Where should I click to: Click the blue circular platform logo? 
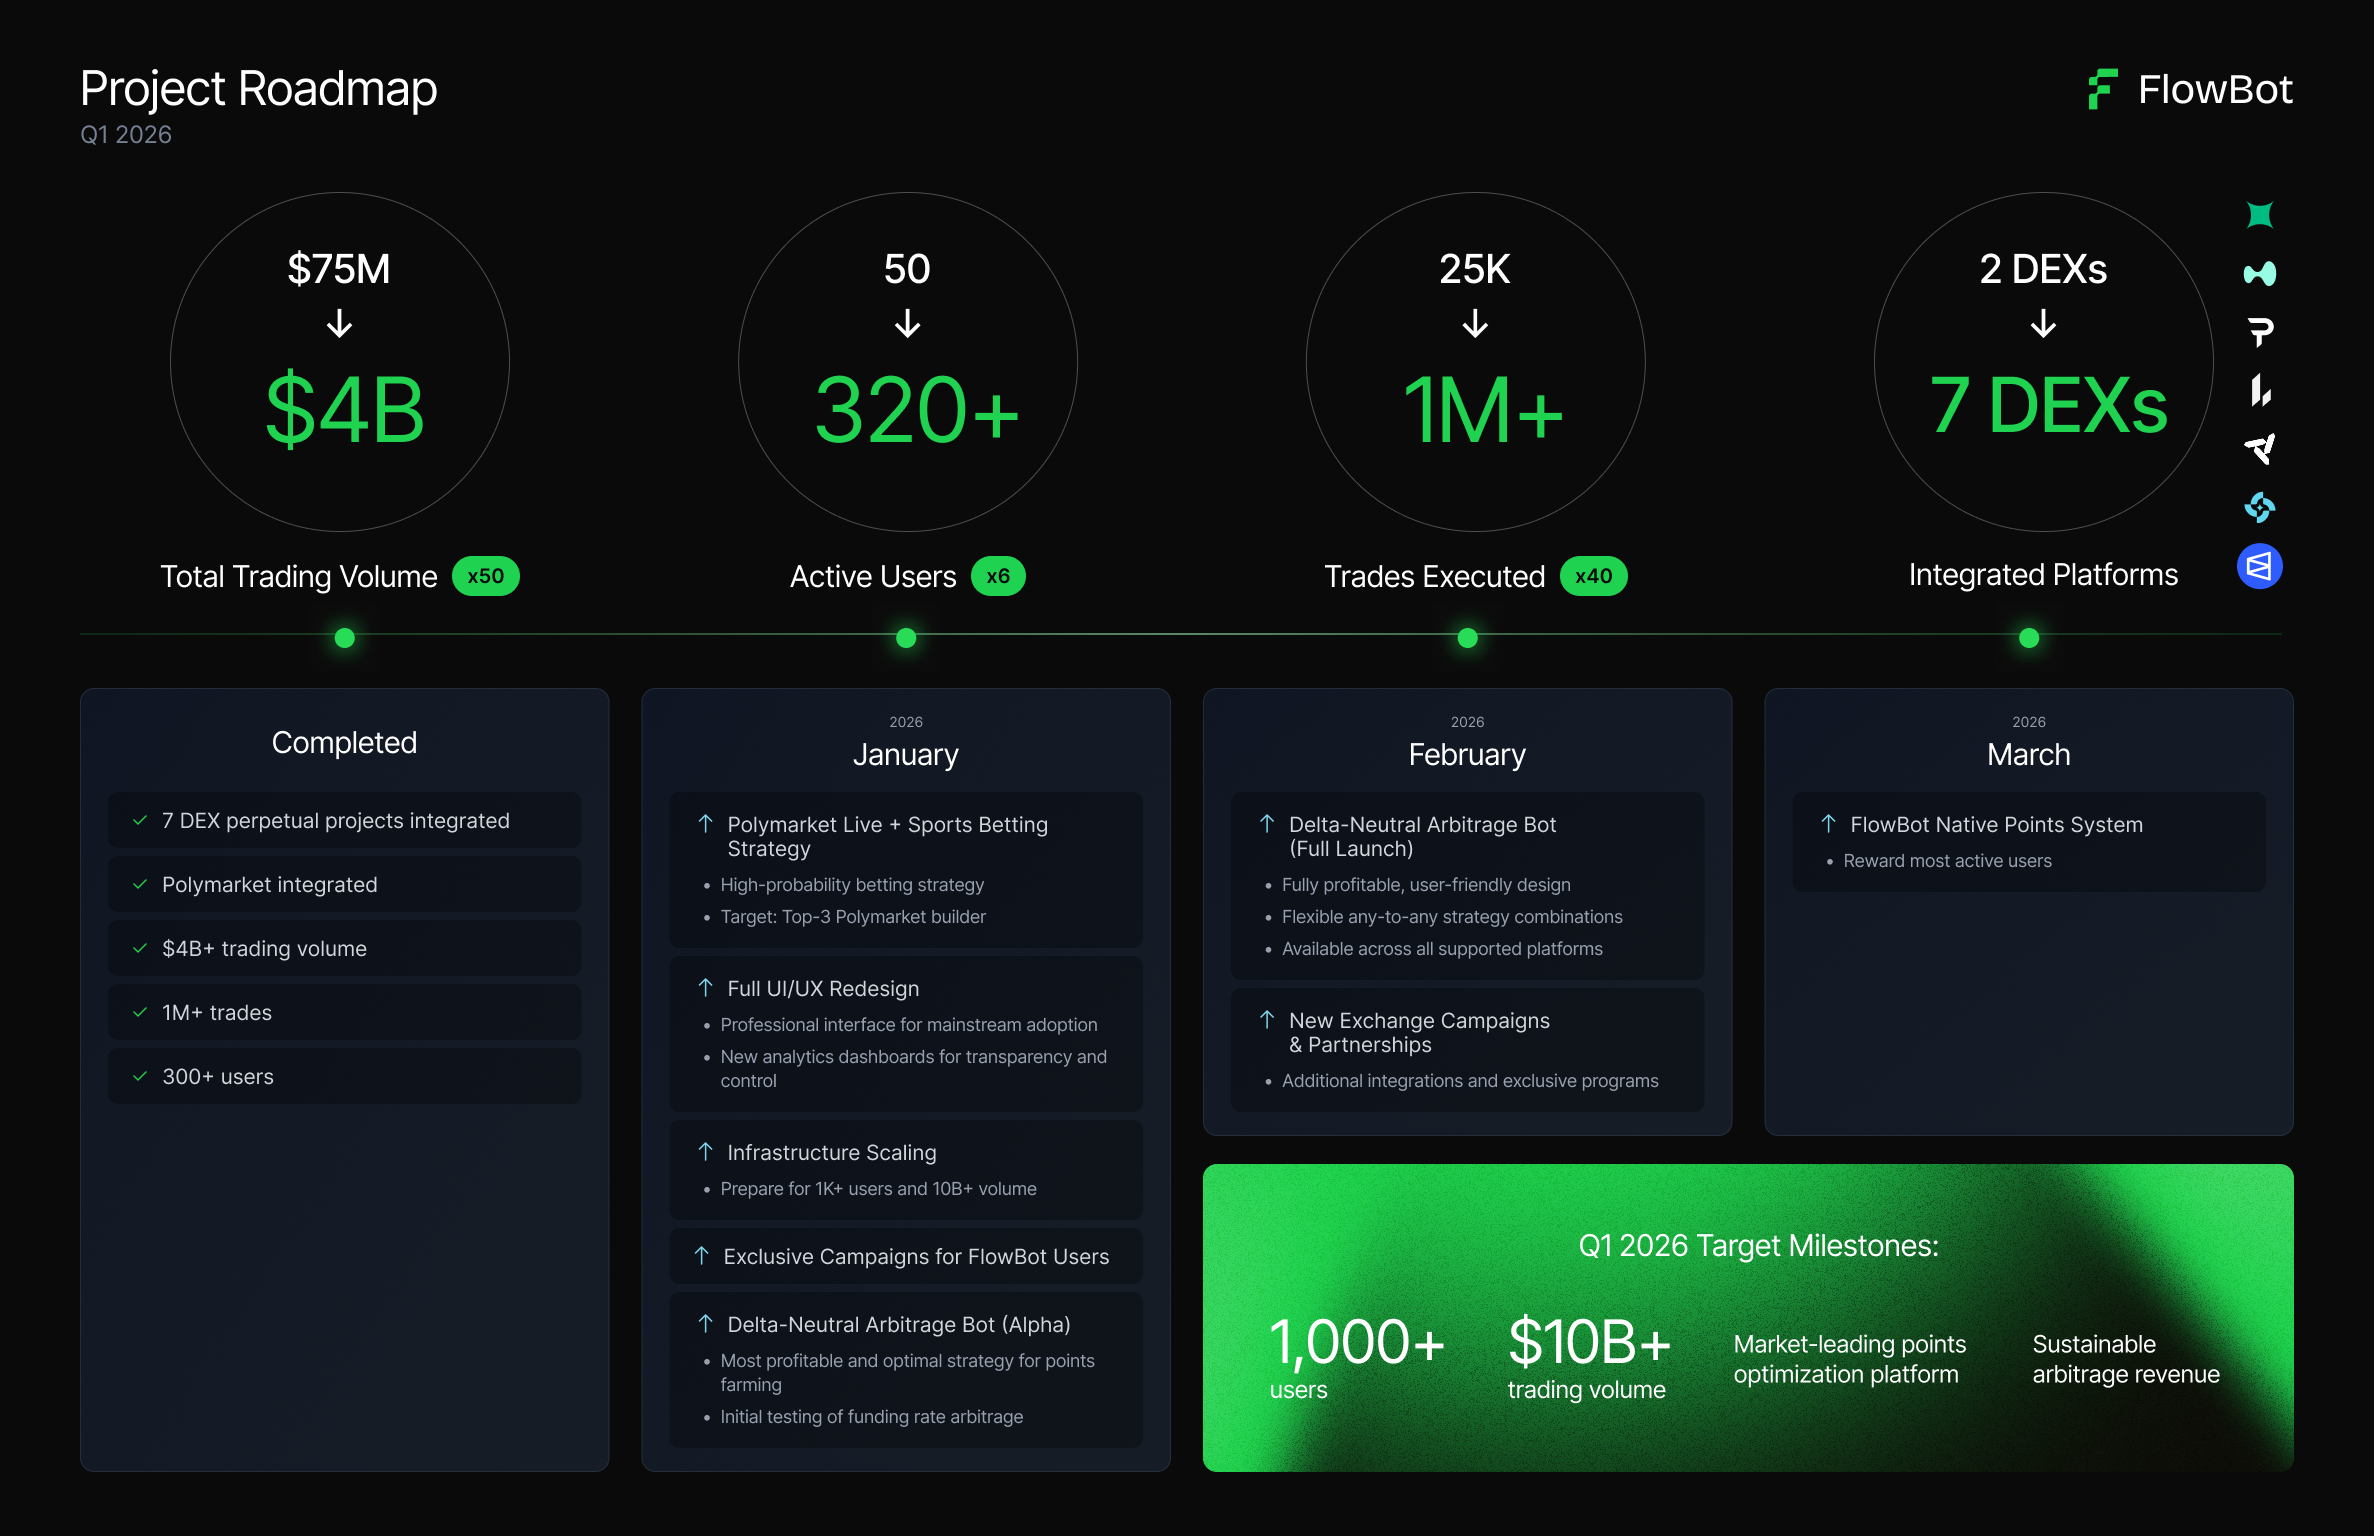coord(2259,567)
